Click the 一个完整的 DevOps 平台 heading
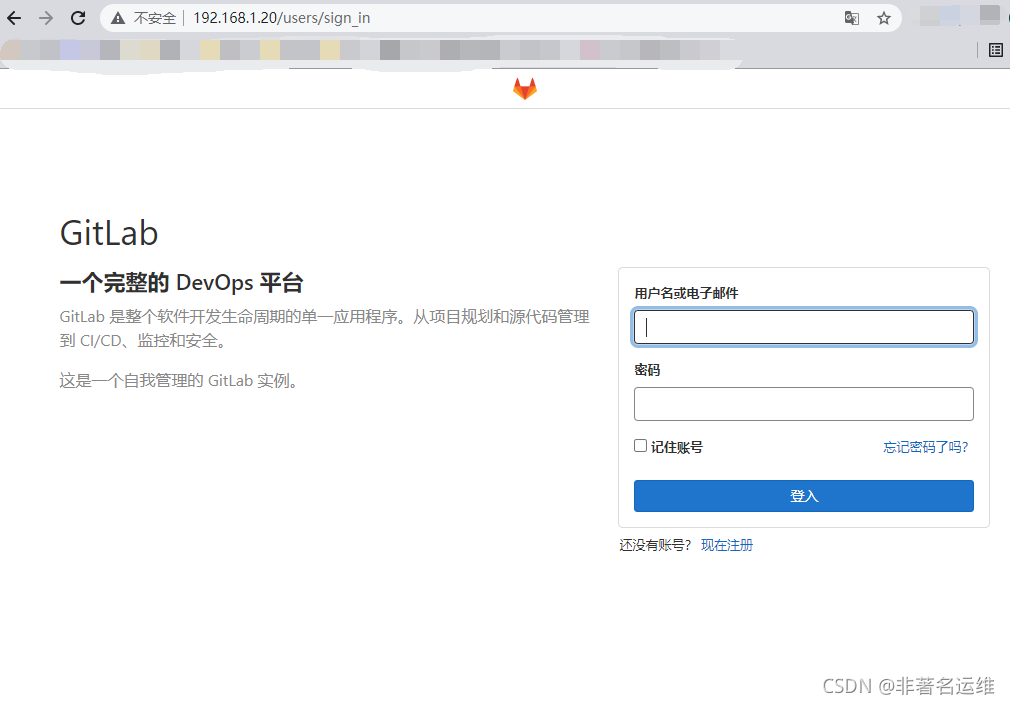The height and width of the screenshot is (704, 1010). tap(181, 283)
